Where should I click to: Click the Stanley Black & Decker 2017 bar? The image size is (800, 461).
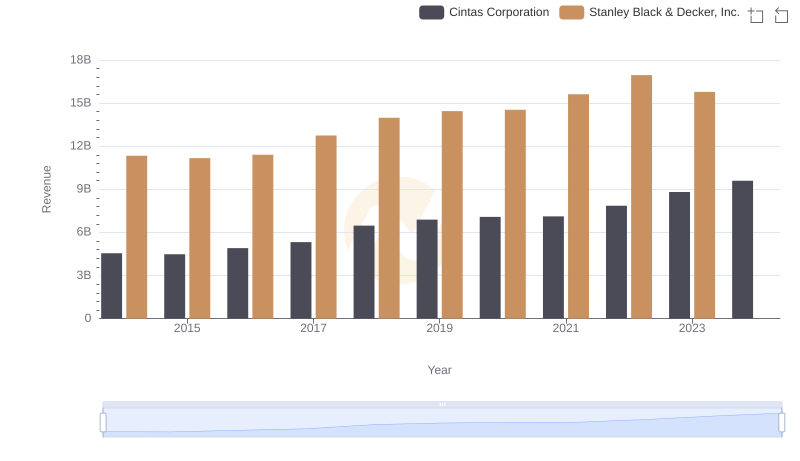coord(326,227)
